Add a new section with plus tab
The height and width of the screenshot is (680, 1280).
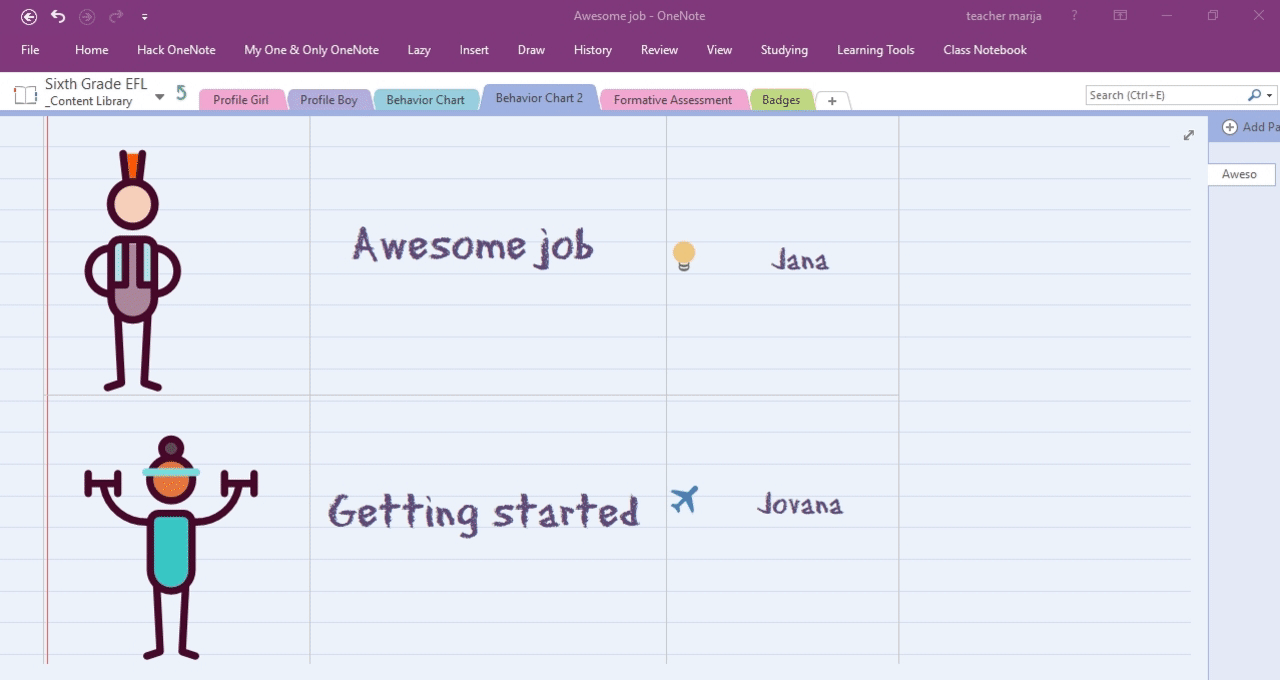(x=832, y=101)
